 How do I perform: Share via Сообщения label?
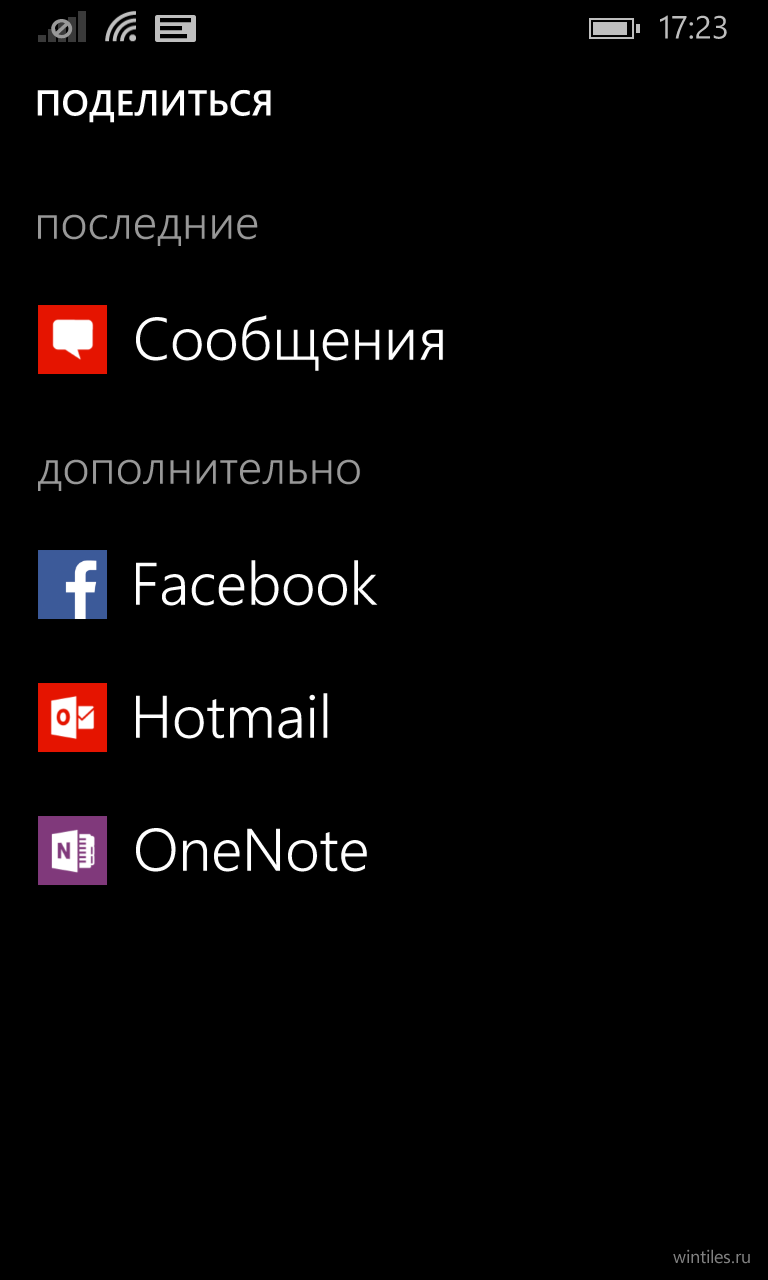[290, 340]
